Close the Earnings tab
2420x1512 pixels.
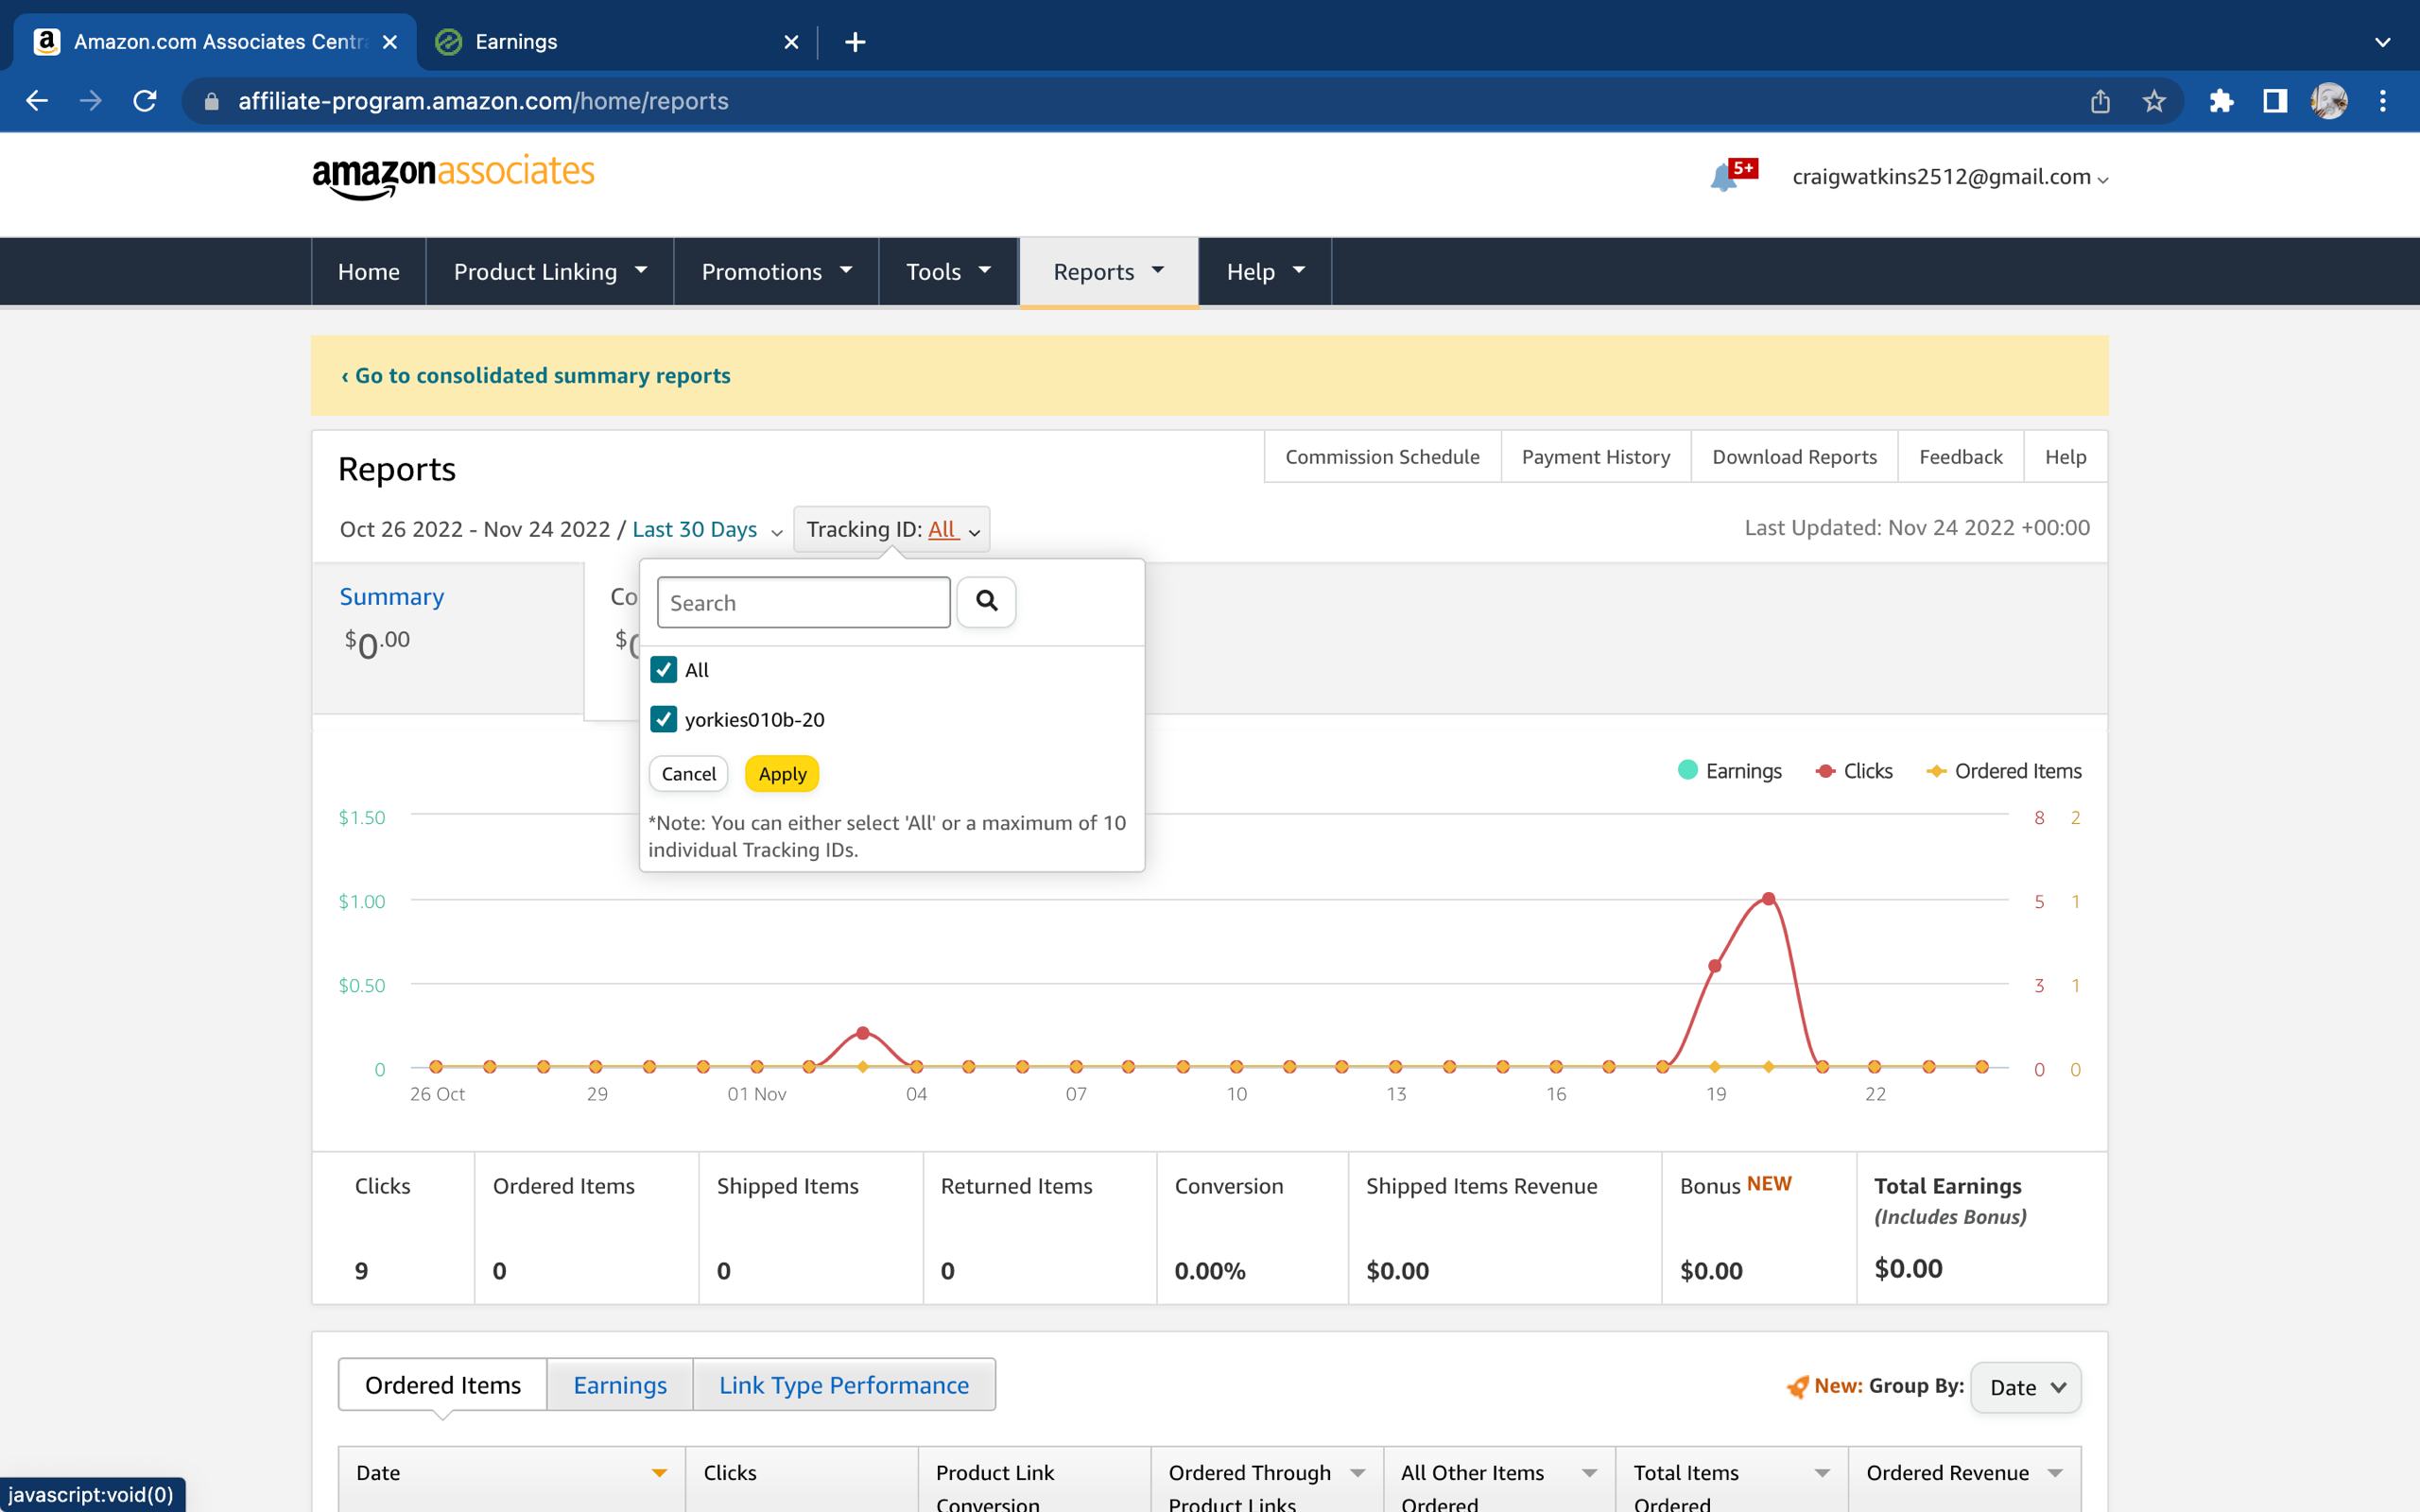791,42
